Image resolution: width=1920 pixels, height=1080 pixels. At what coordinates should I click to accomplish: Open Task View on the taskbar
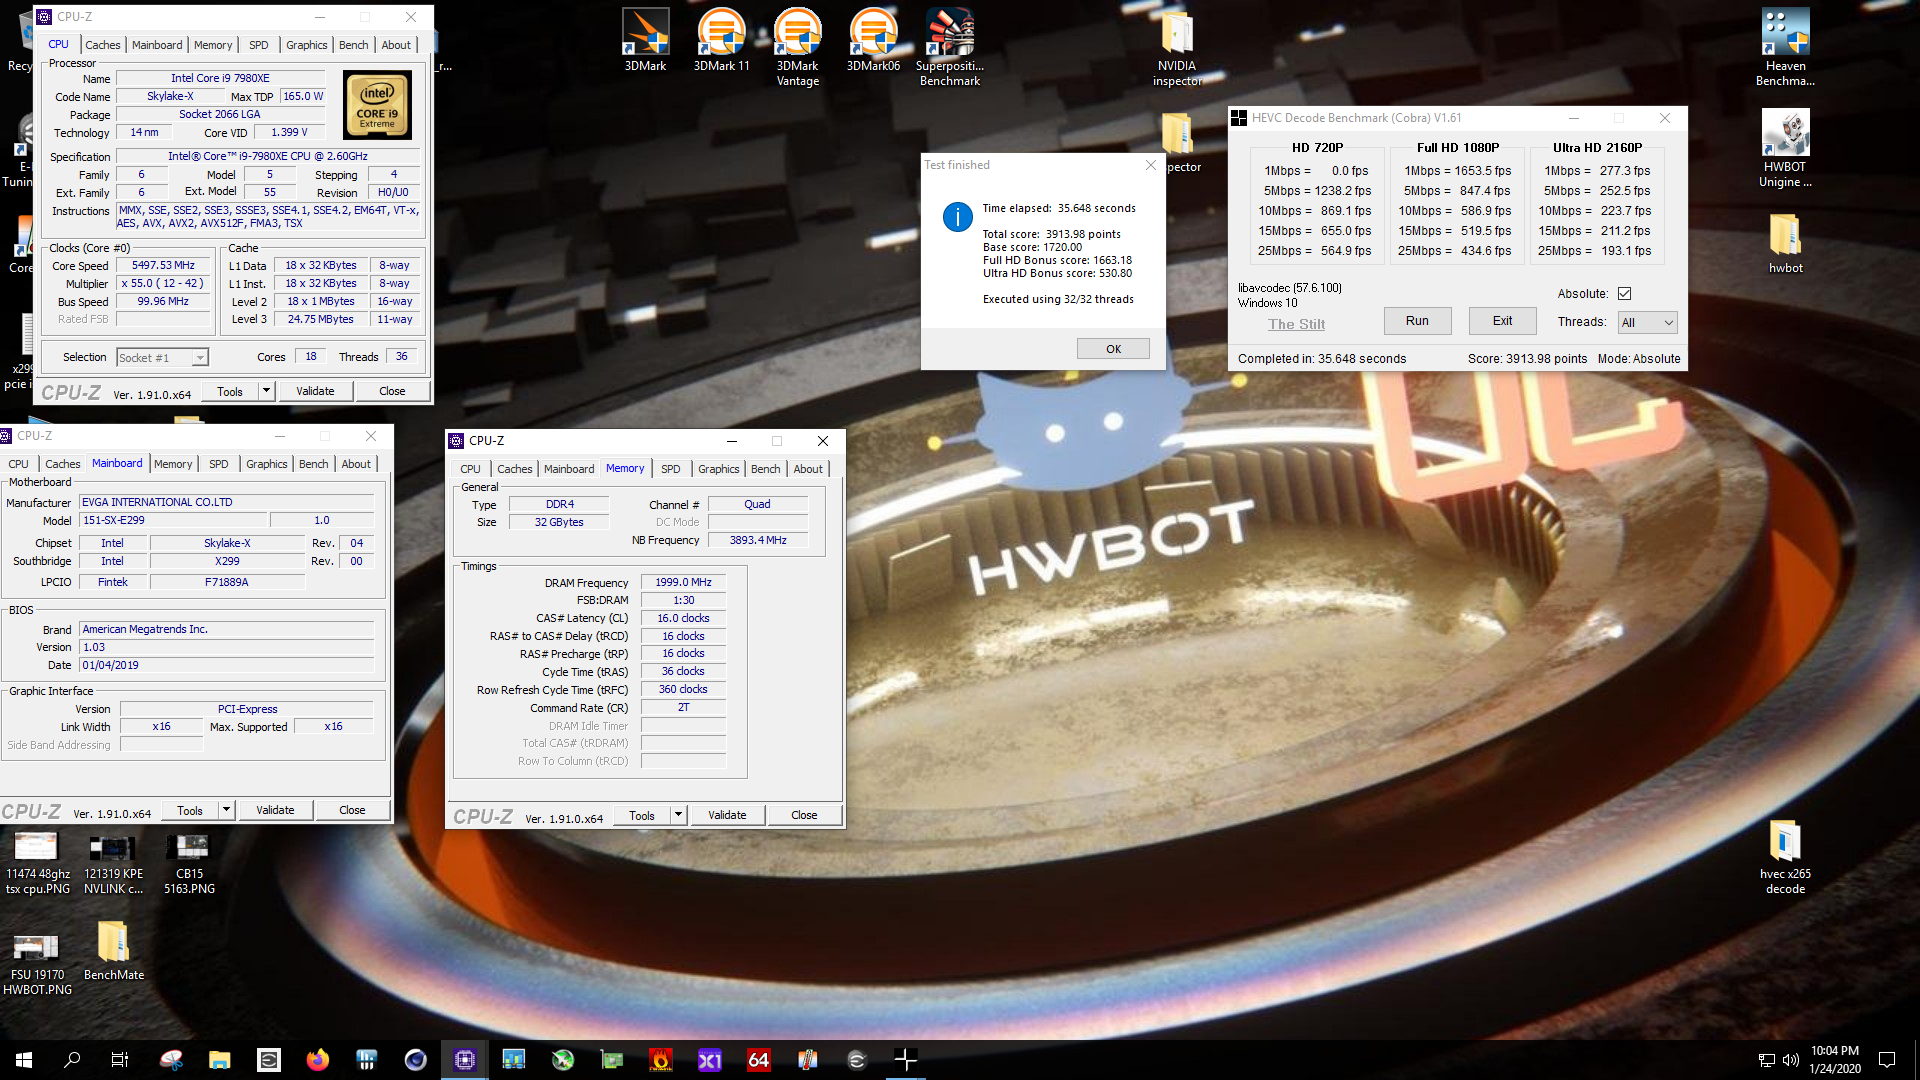pos(120,1060)
